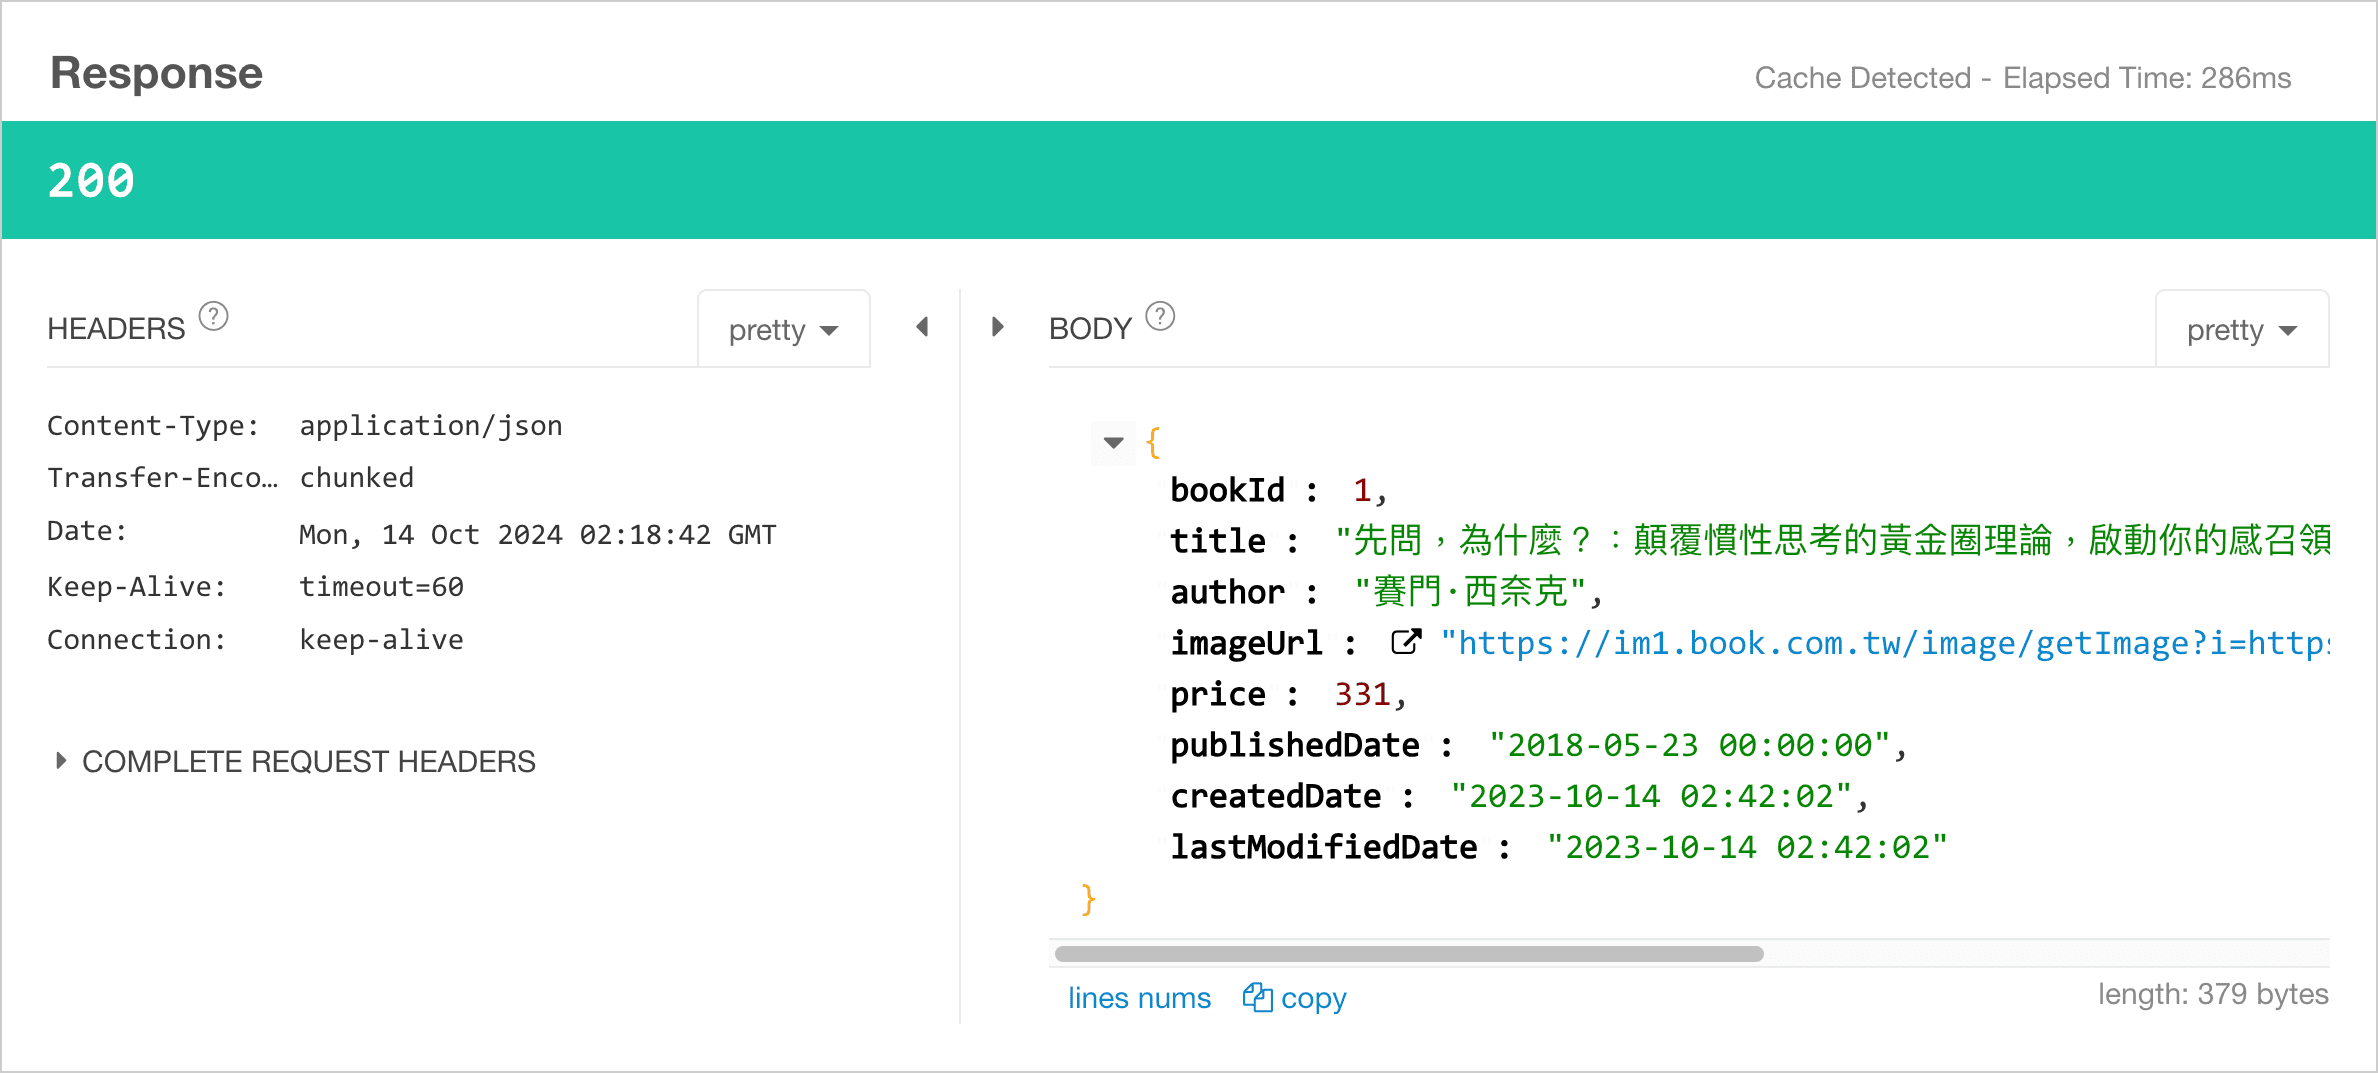This screenshot has height=1073, width=2378.
Task: Collapse the JSON root object triangle
Action: [1113, 443]
